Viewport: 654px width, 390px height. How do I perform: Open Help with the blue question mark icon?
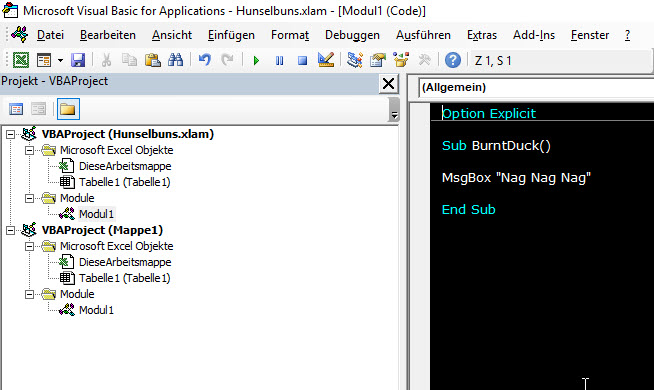coord(453,60)
